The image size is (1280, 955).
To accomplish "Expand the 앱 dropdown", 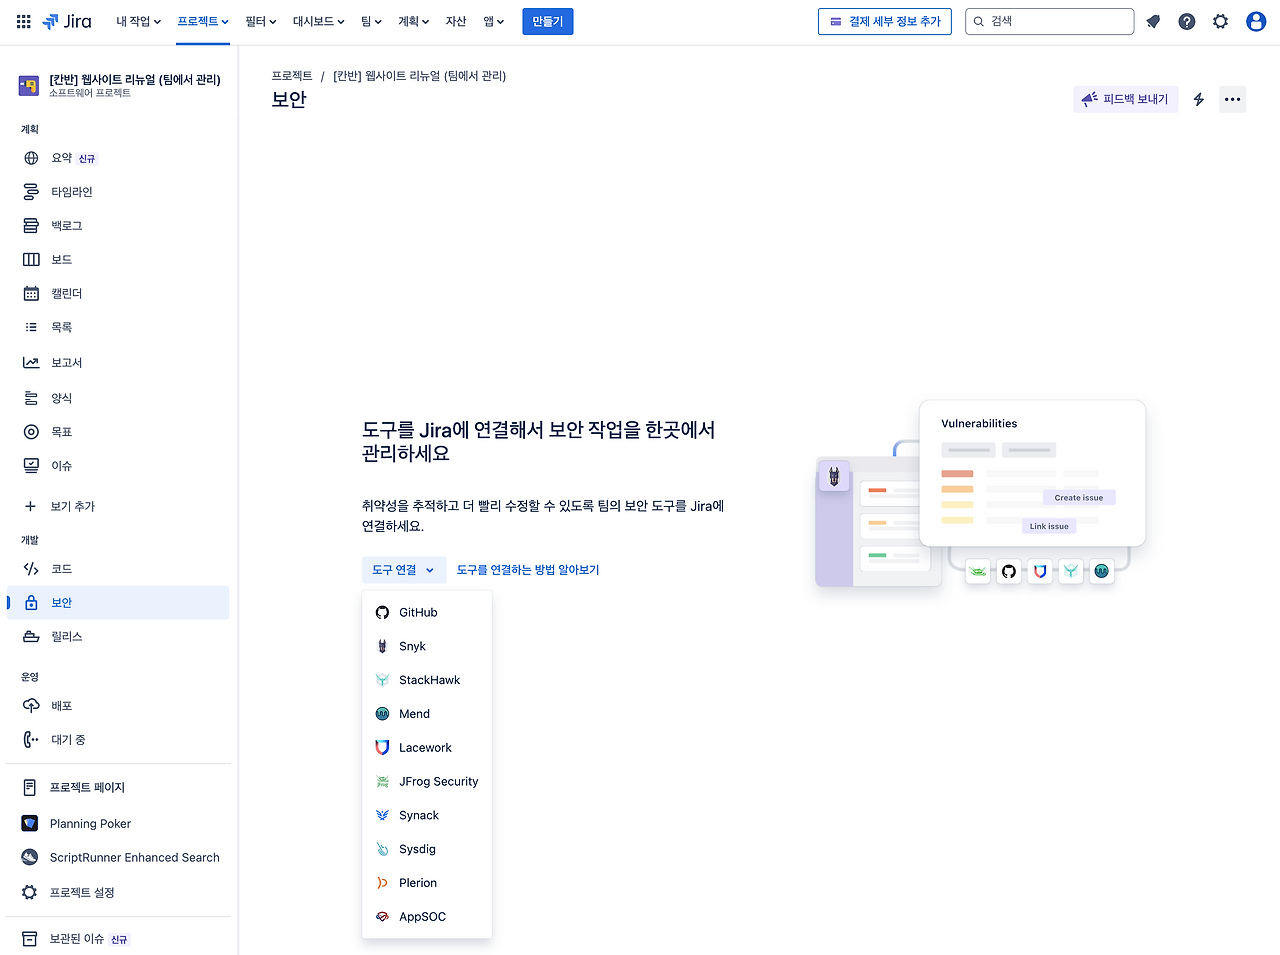I will point(494,21).
